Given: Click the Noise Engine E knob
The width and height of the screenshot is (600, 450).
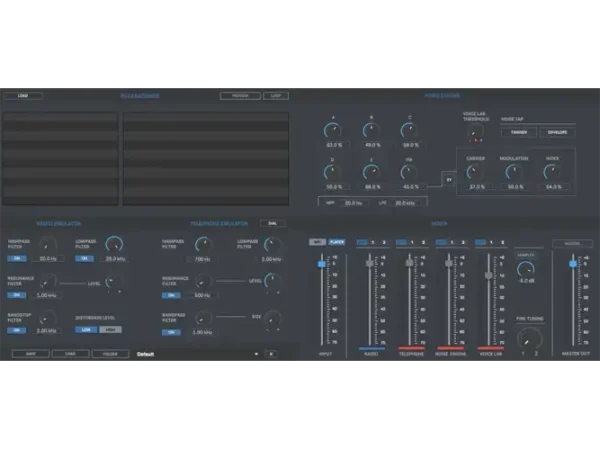Looking at the screenshot, I should click(371, 172).
